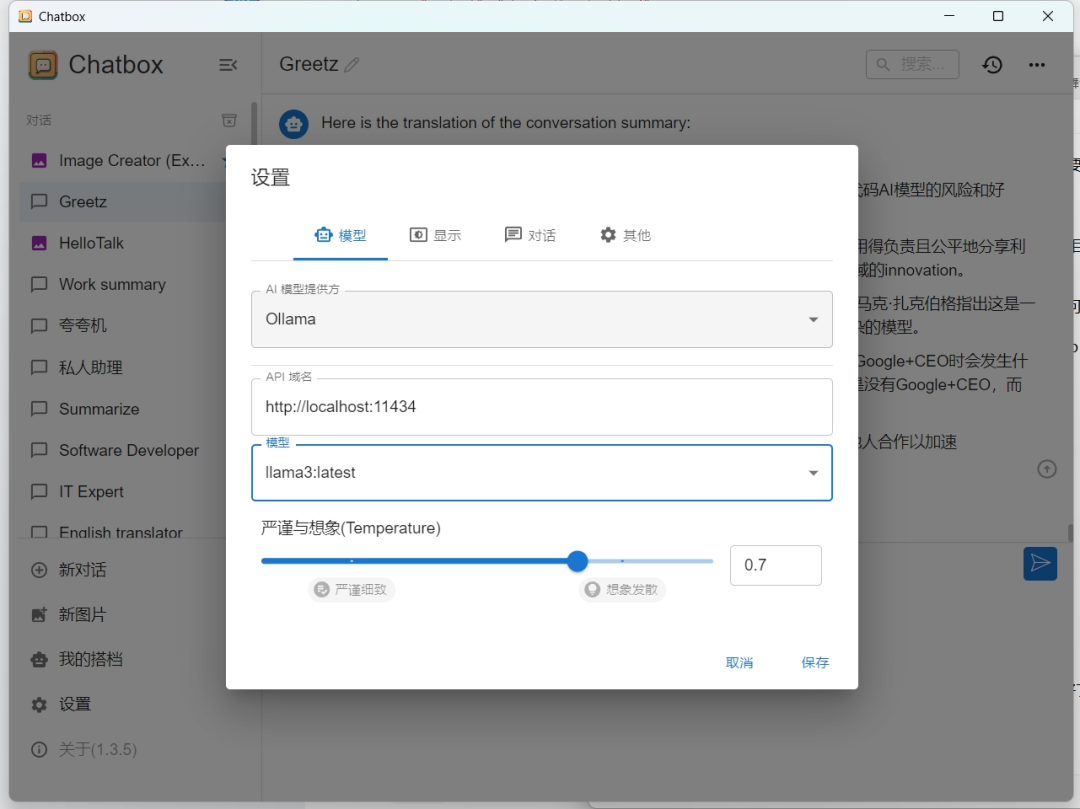Click 取消 to cancel settings
The width and height of the screenshot is (1080, 809).
[x=739, y=662]
